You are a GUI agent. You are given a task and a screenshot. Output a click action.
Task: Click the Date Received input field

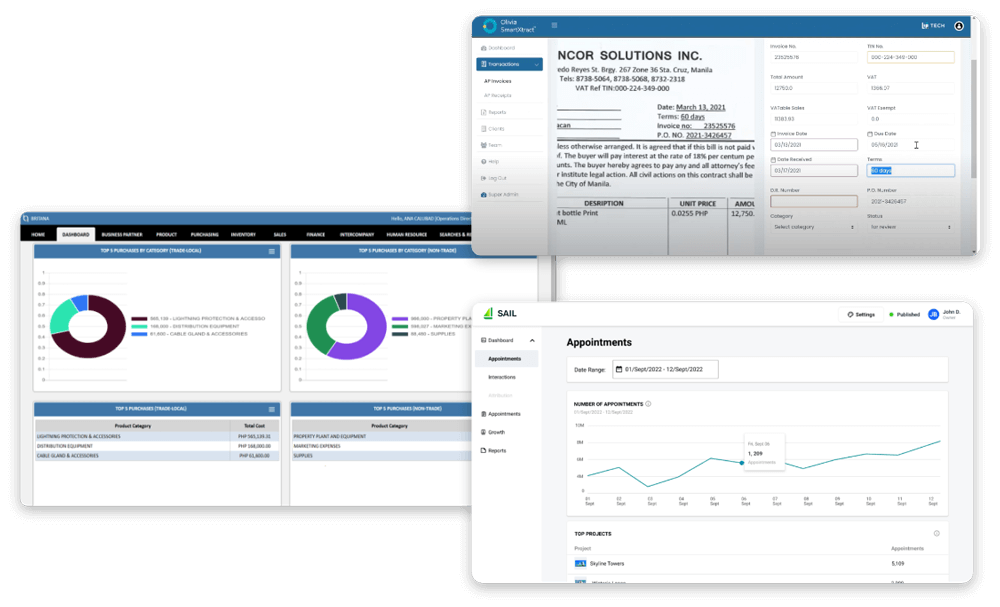pyautogui.click(x=814, y=171)
